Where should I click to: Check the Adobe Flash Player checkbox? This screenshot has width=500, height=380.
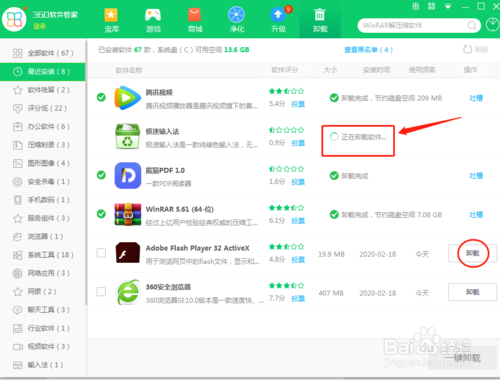click(101, 253)
